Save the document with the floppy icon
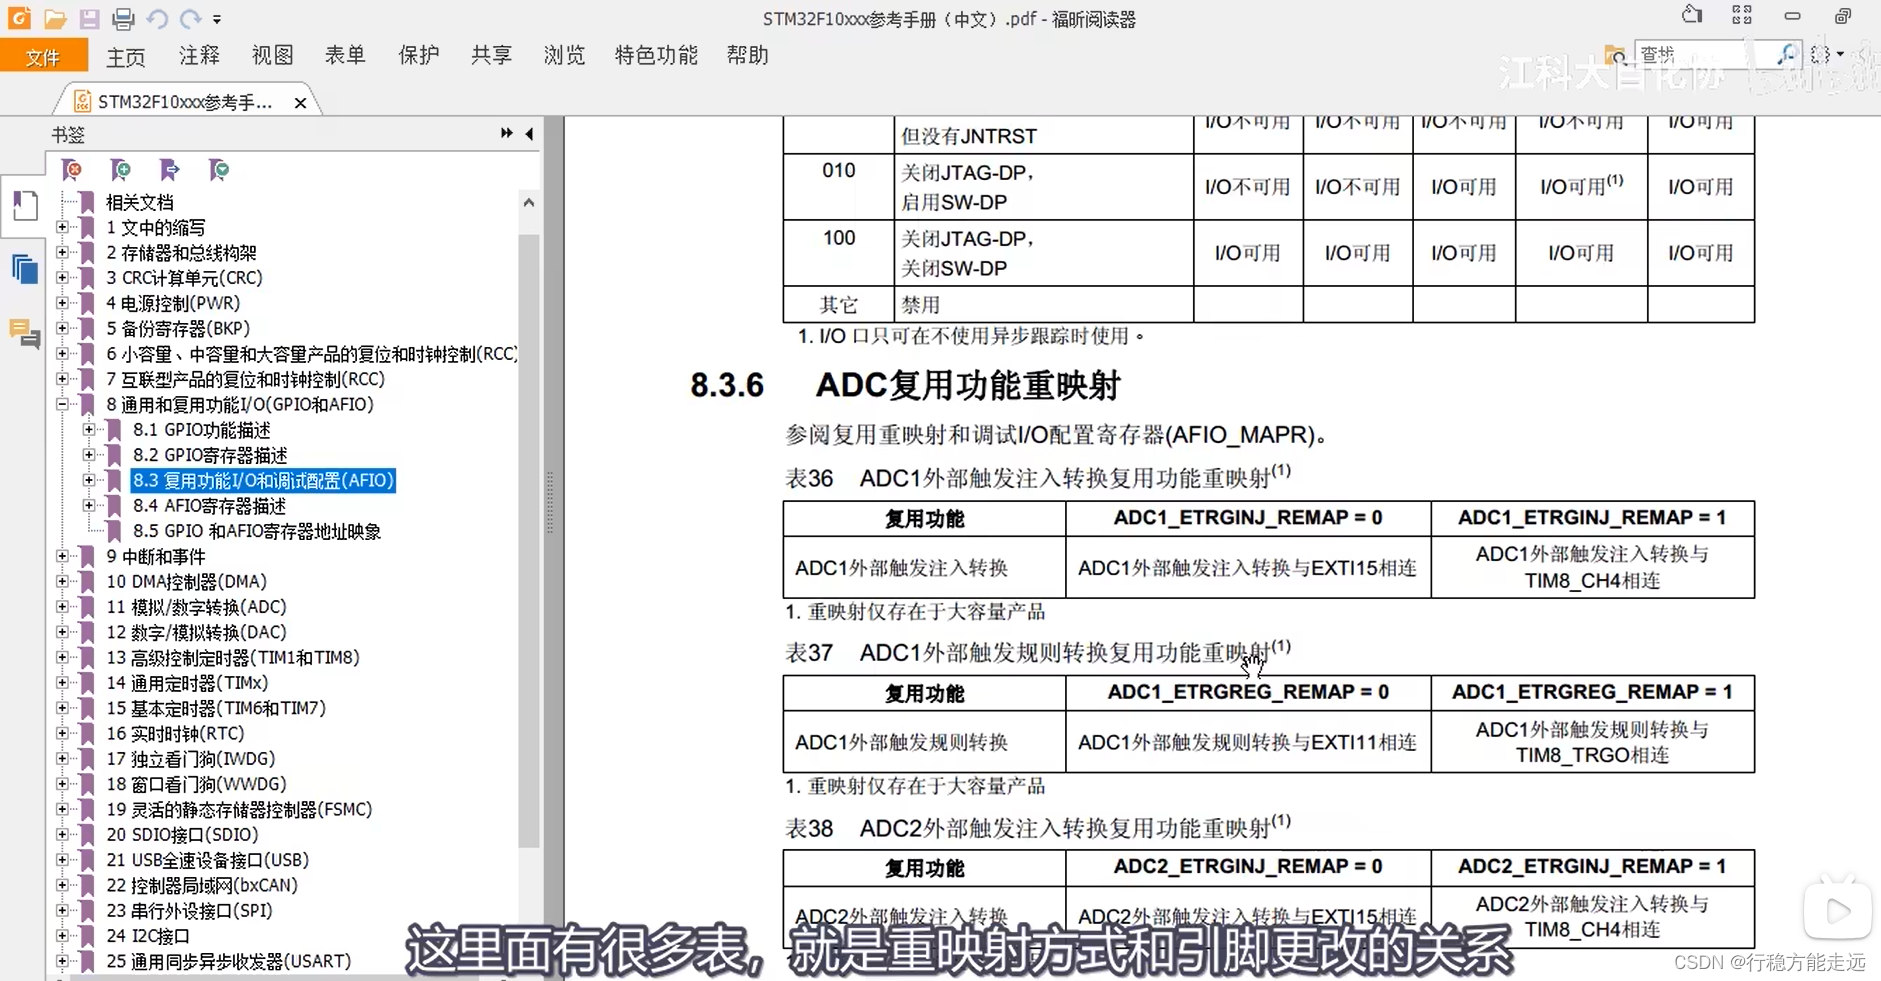The height and width of the screenshot is (981, 1881). pyautogui.click(x=89, y=19)
